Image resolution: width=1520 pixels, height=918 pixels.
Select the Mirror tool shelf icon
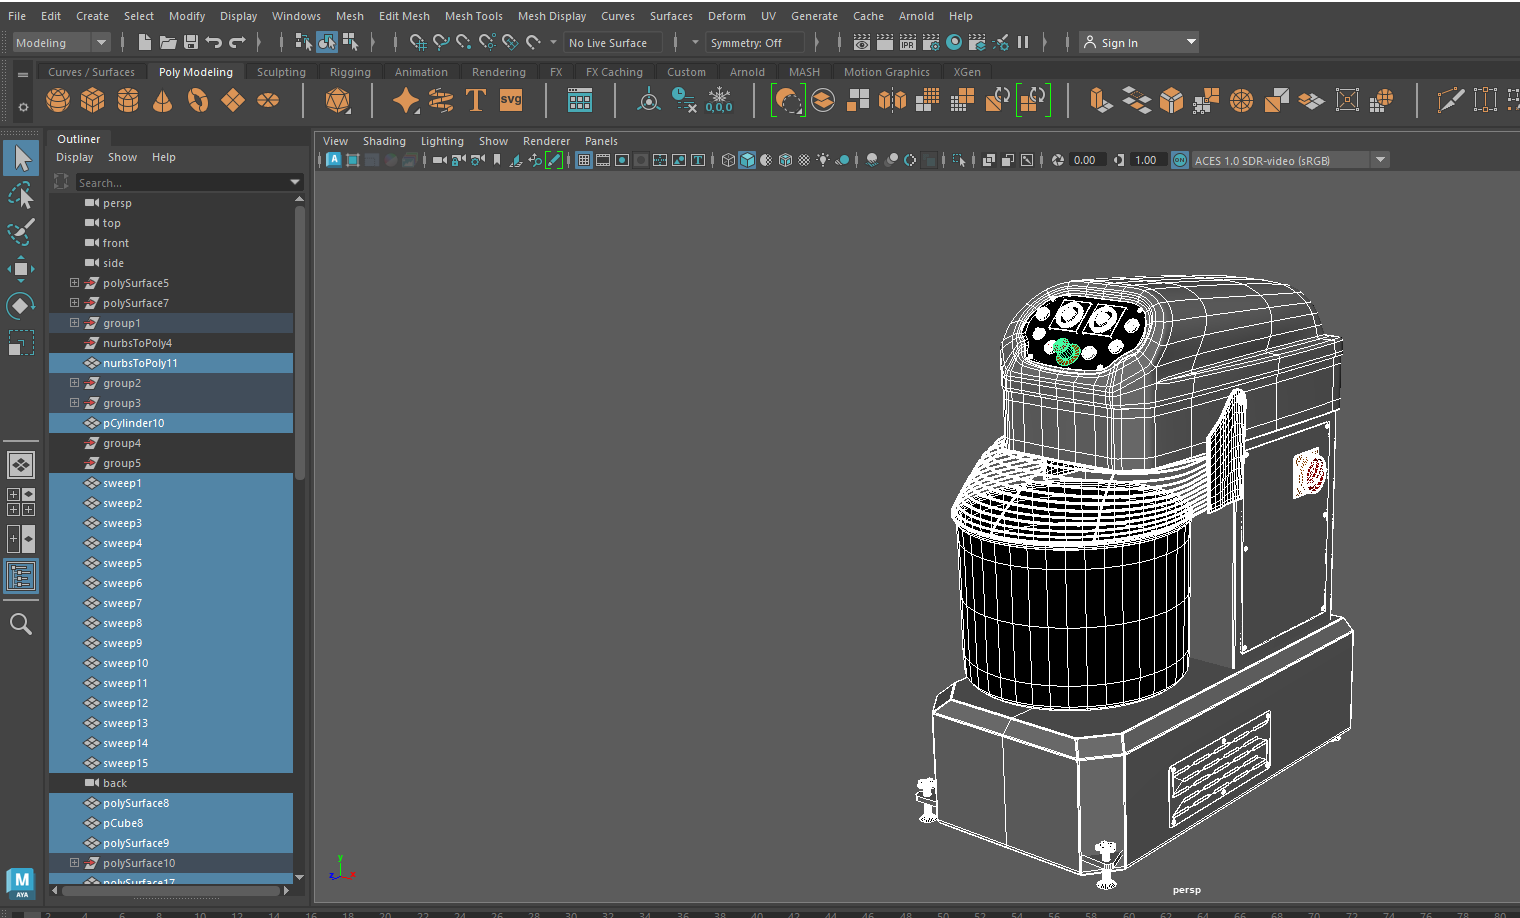892,101
